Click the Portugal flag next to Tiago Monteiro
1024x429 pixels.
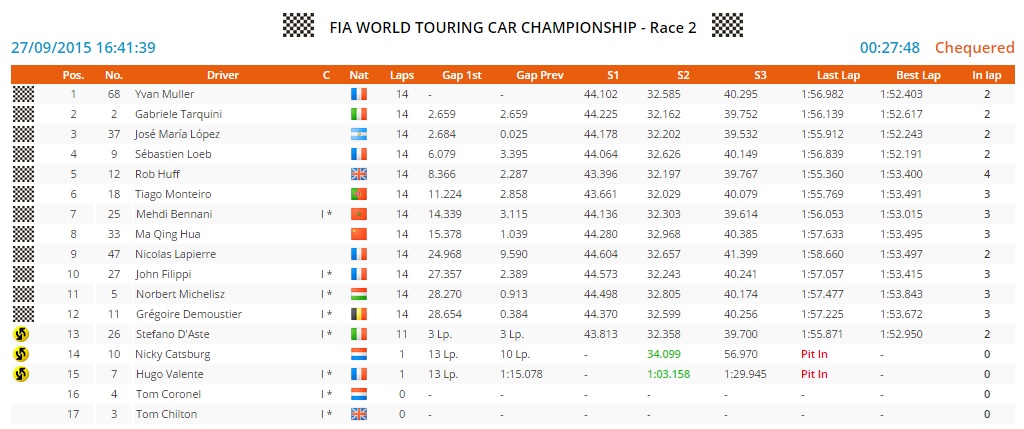359,194
